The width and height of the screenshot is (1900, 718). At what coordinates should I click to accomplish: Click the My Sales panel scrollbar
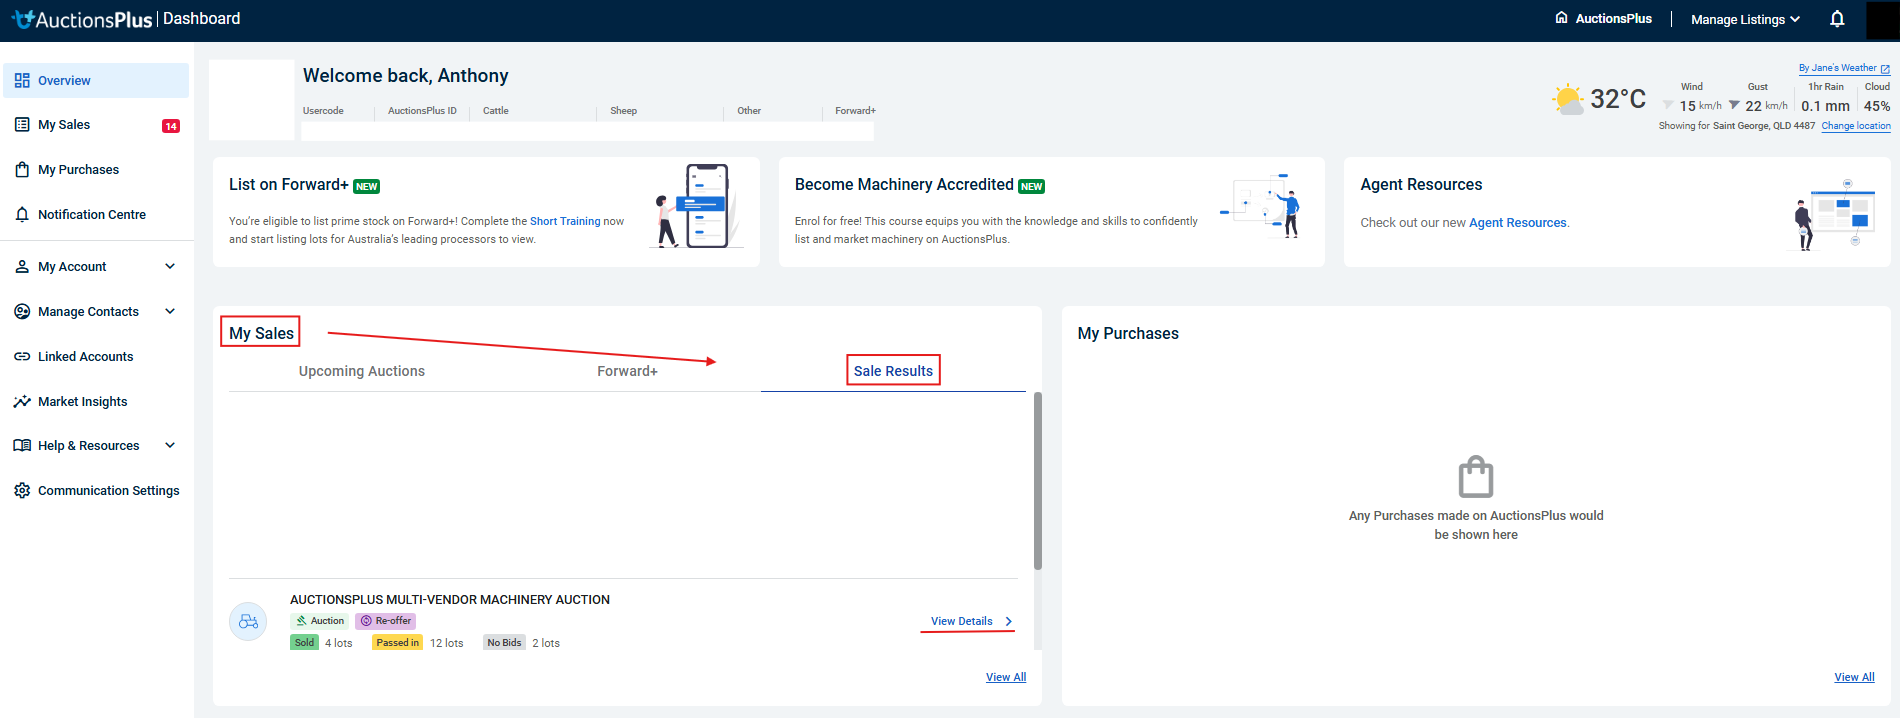tap(1038, 480)
